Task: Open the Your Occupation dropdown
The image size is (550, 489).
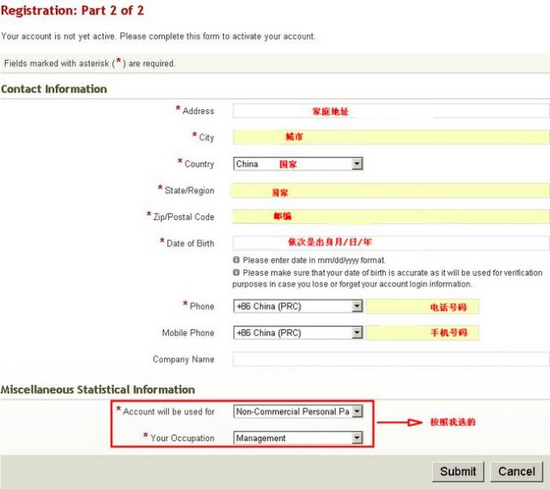Action: 298,438
